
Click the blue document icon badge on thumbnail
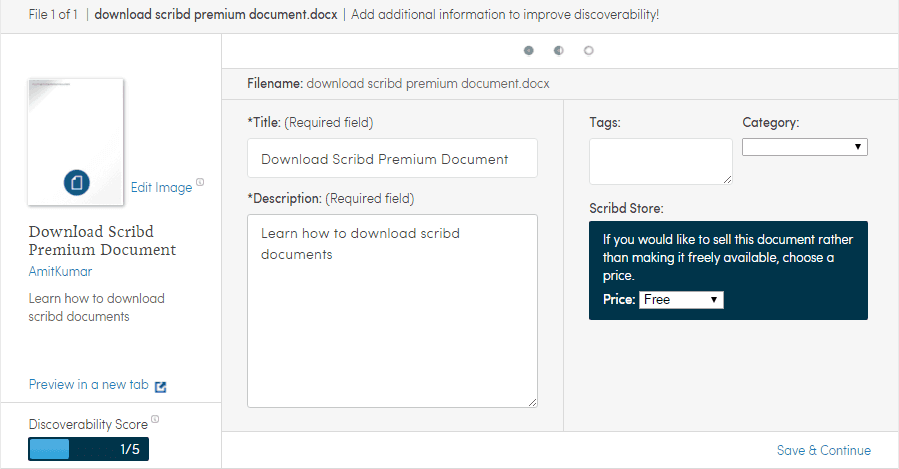pos(77,182)
